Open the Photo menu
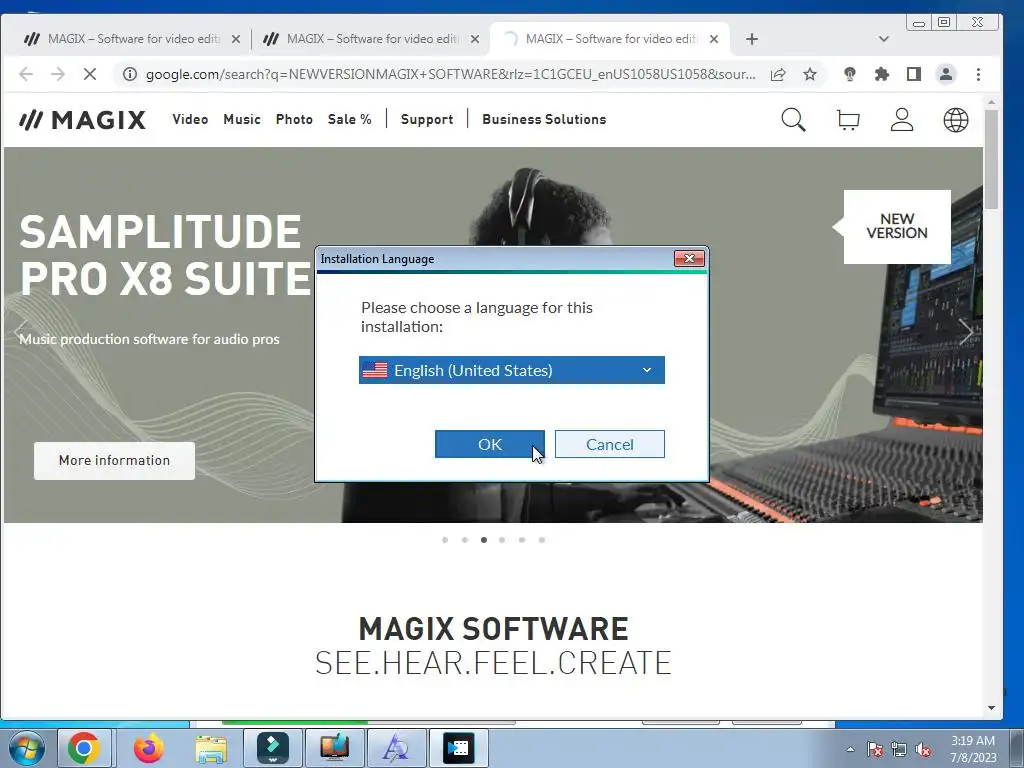1024x768 pixels. pyautogui.click(x=294, y=120)
